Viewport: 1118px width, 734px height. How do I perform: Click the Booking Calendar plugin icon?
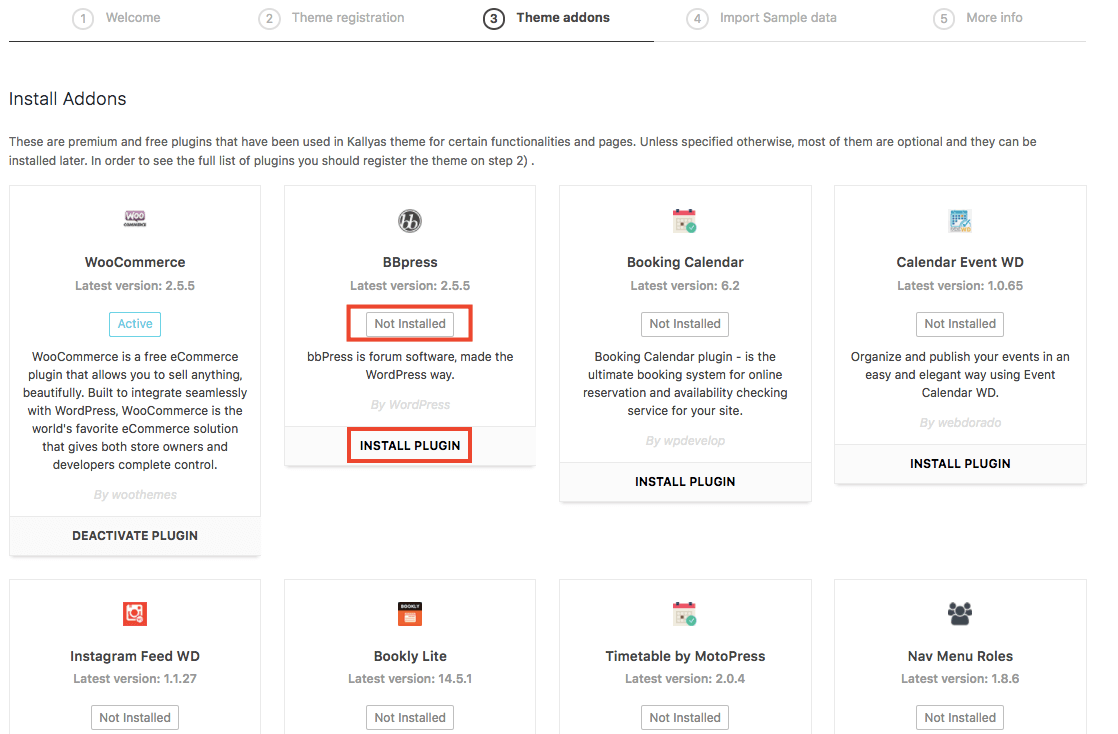(x=685, y=221)
